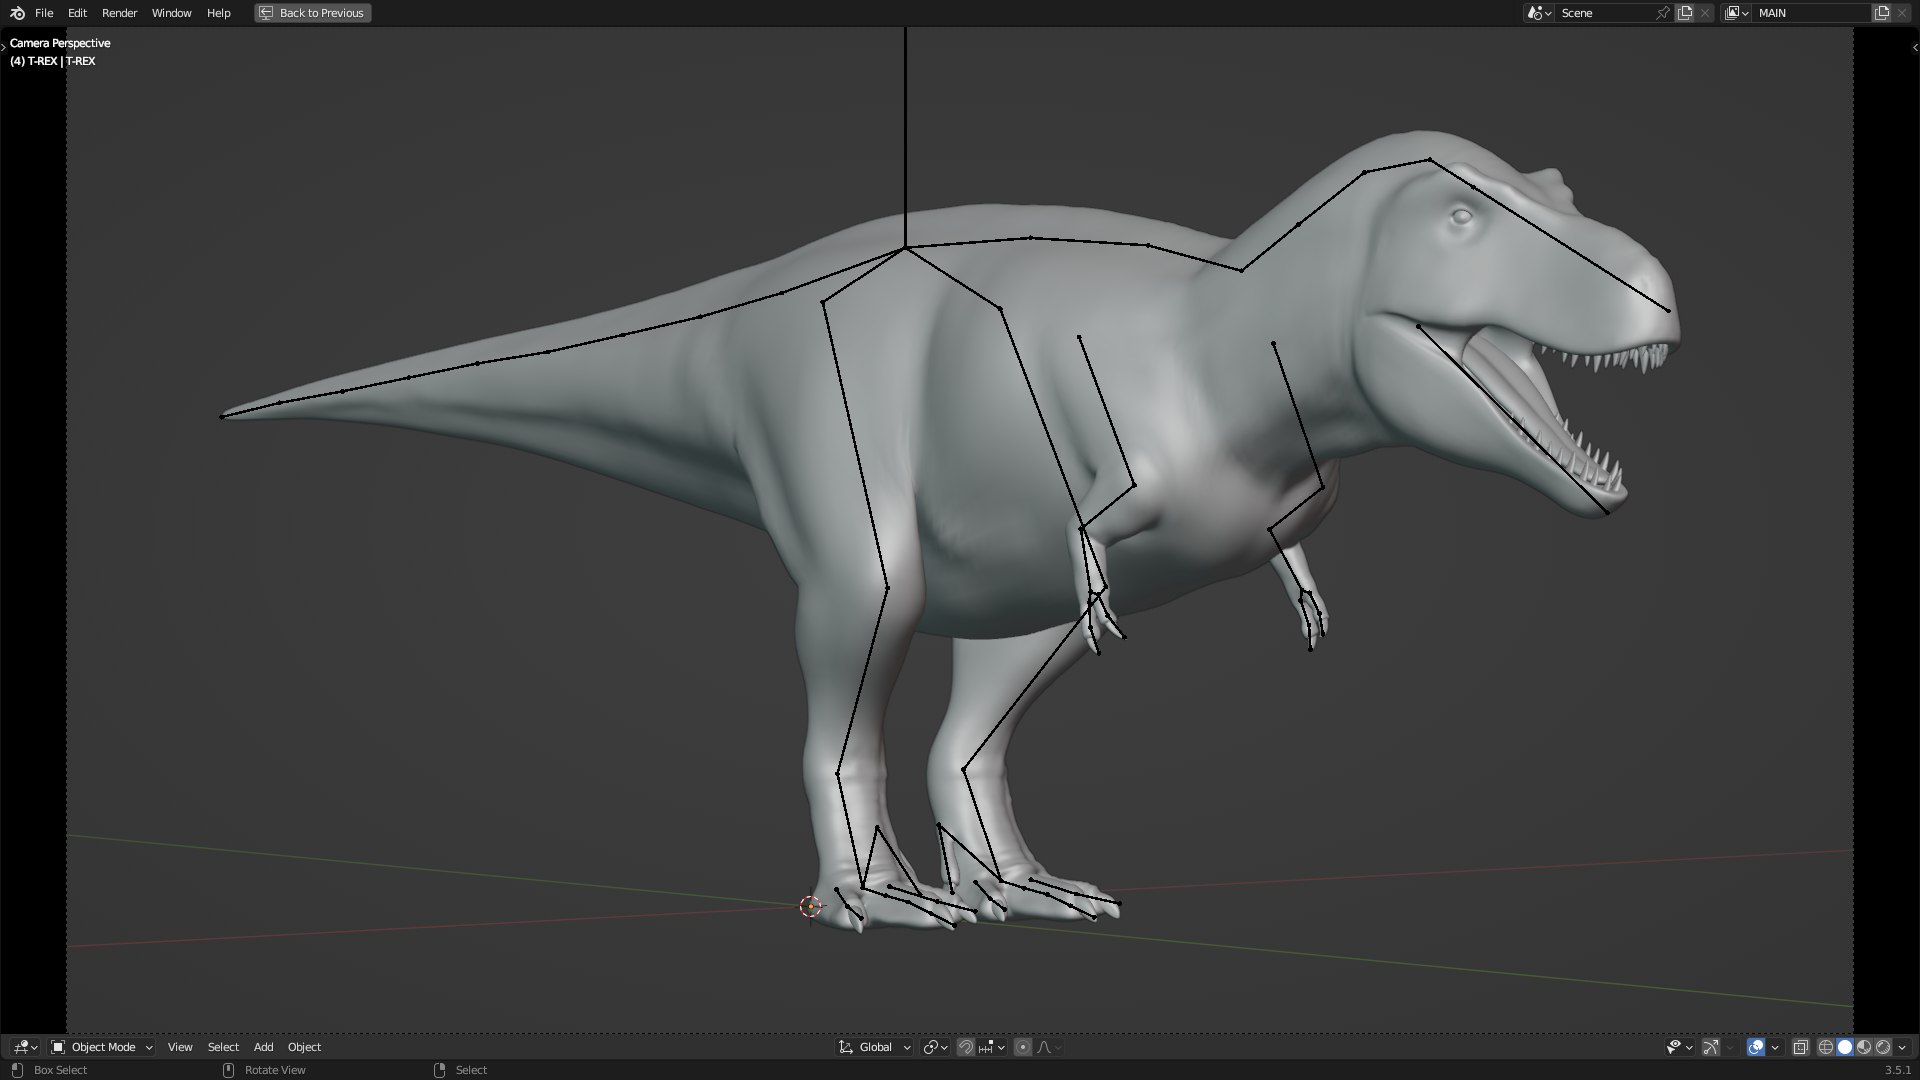Viewport: 1920px width, 1080px height.
Task: Click the remove view layer X icon
Action: (x=1902, y=13)
